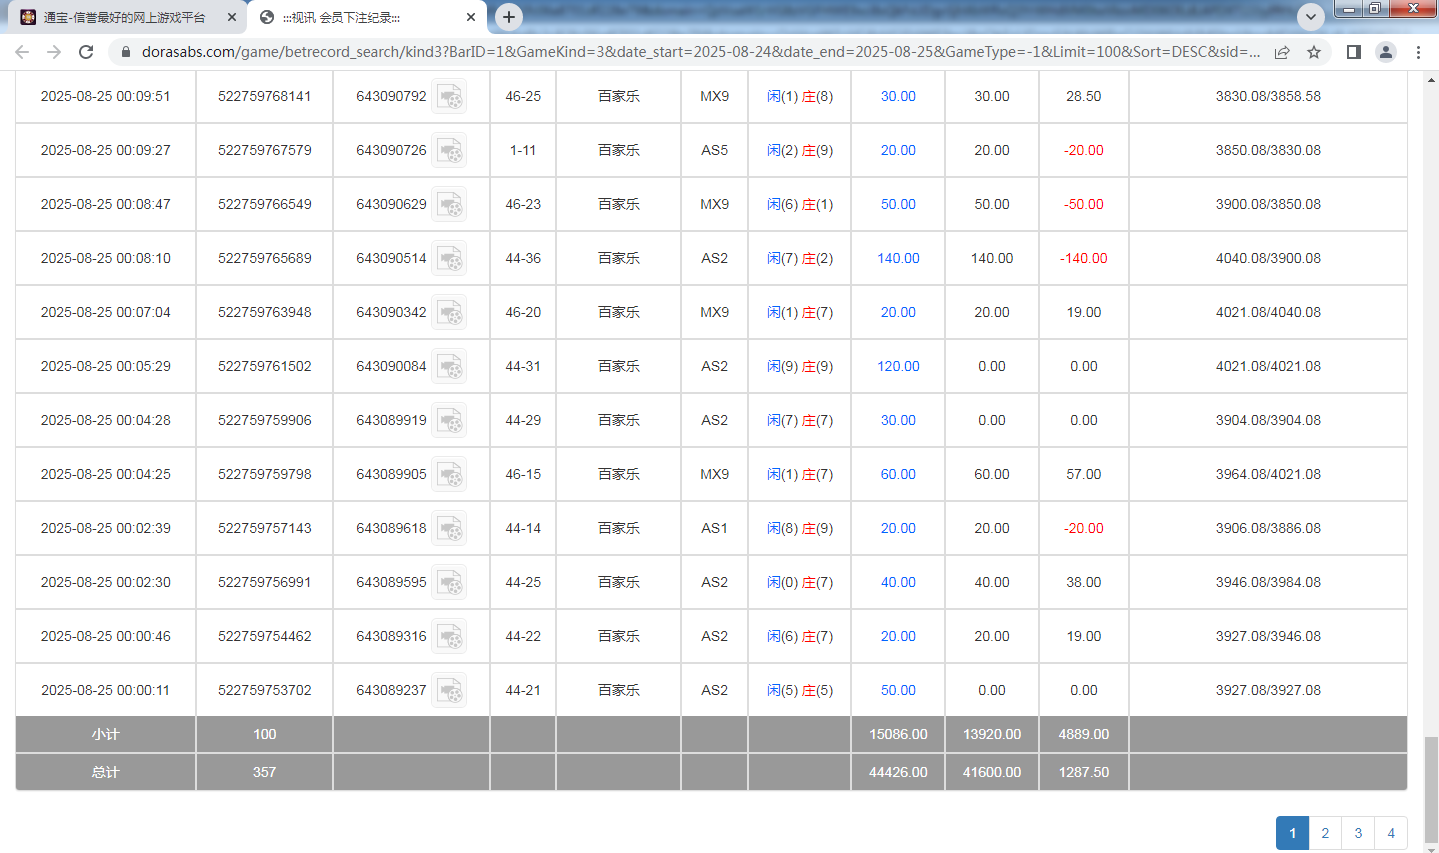Click the forward navigation arrow

click(x=54, y=51)
